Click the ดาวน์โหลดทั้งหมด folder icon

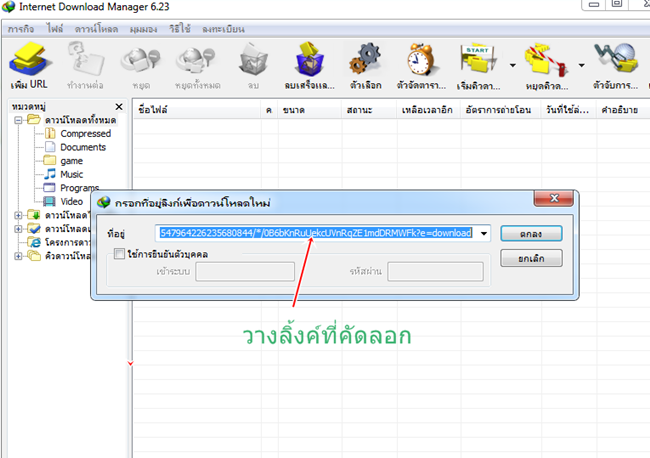[34, 120]
